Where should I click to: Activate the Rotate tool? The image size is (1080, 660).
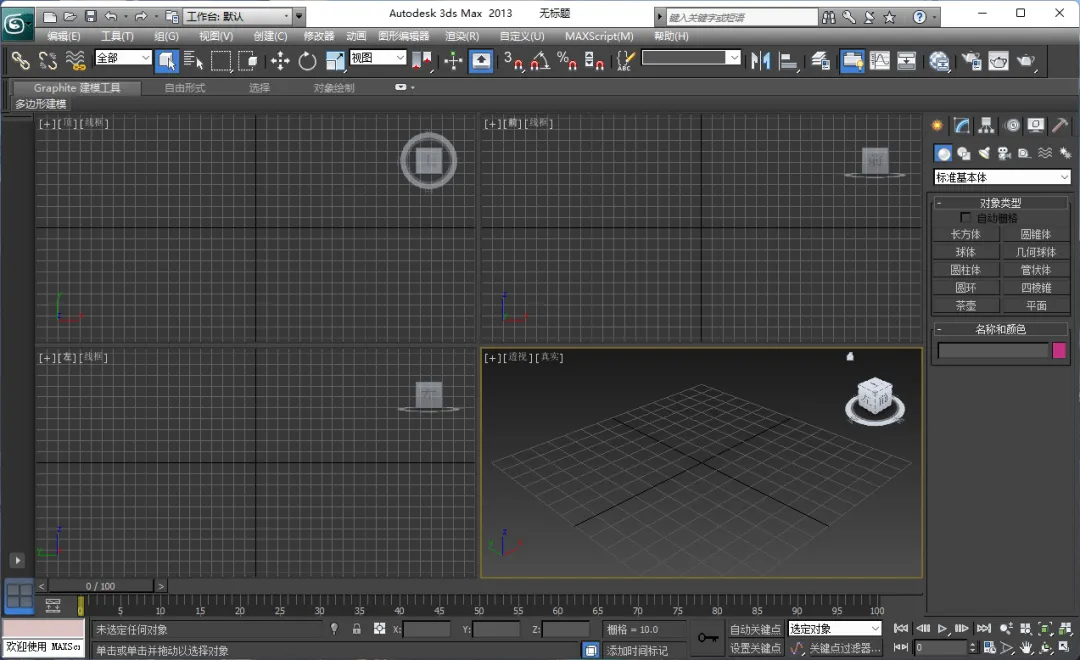click(x=307, y=61)
